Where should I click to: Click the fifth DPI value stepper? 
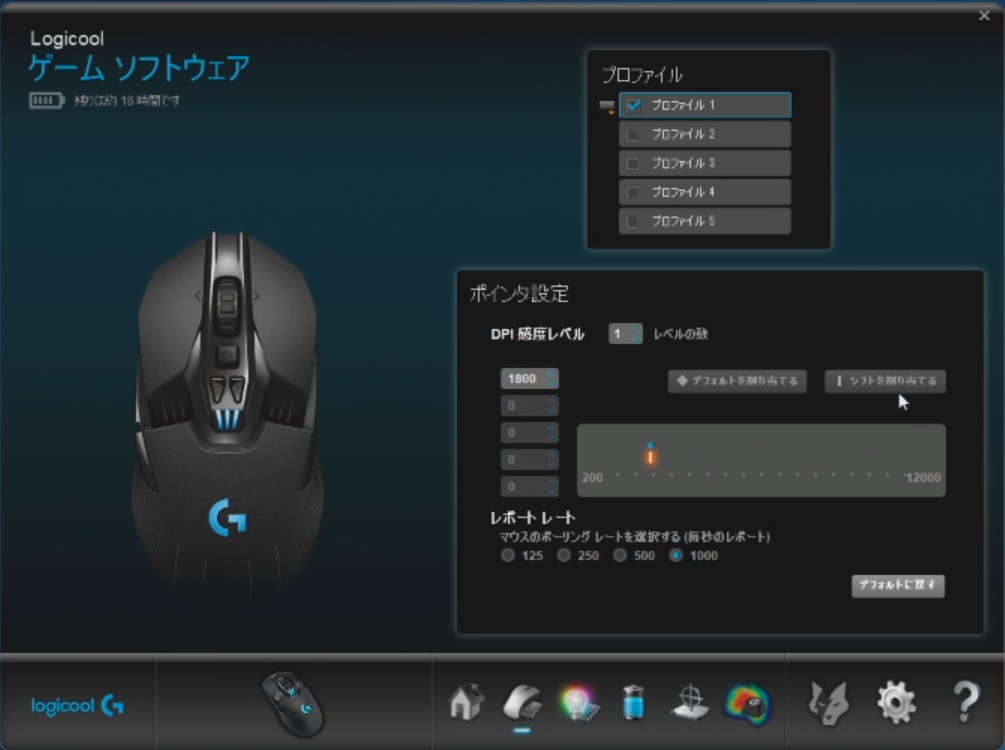tap(551, 487)
